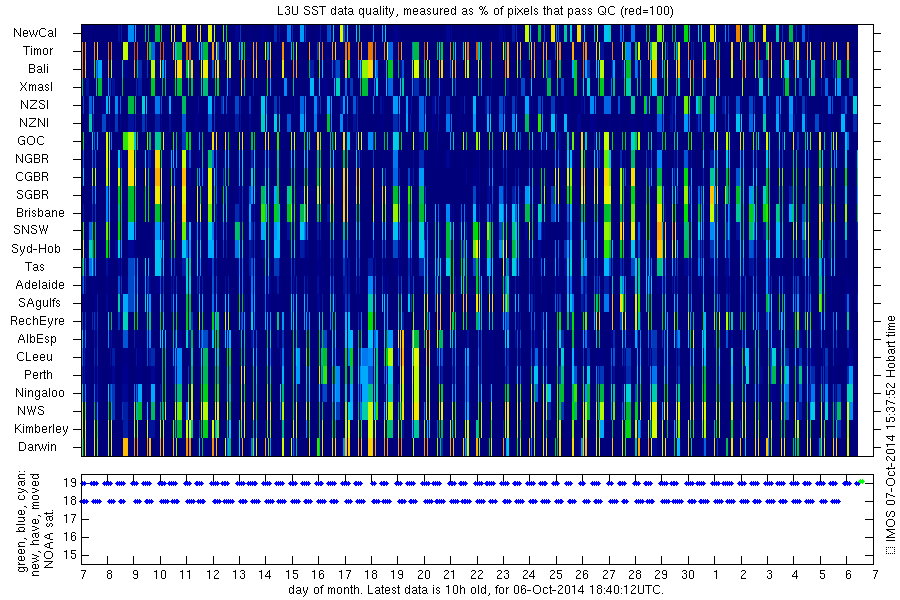
Task: Click the day 12 tick label
Action: click(213, 575)
